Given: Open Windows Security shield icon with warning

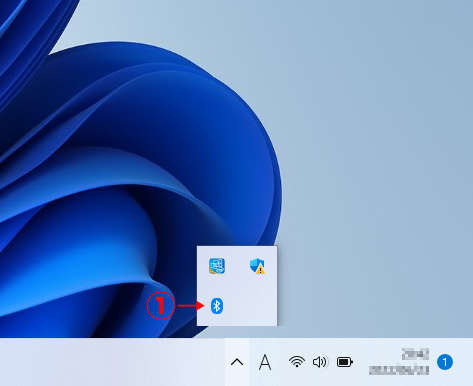Looking at the screenshot, I should 257,266.
